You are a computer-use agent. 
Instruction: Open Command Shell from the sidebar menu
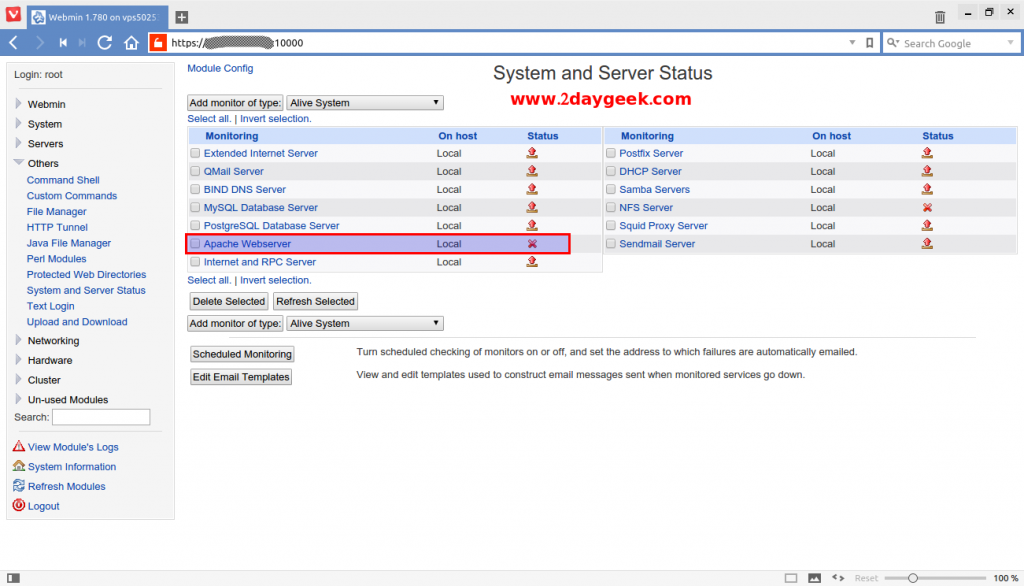pyautogui.click(x=63, y=180)
